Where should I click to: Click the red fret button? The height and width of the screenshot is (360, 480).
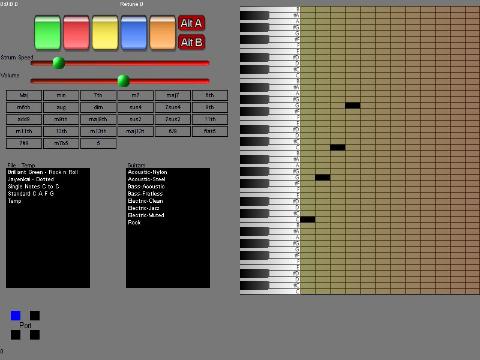pyautogui.click(x=76, y=33)
